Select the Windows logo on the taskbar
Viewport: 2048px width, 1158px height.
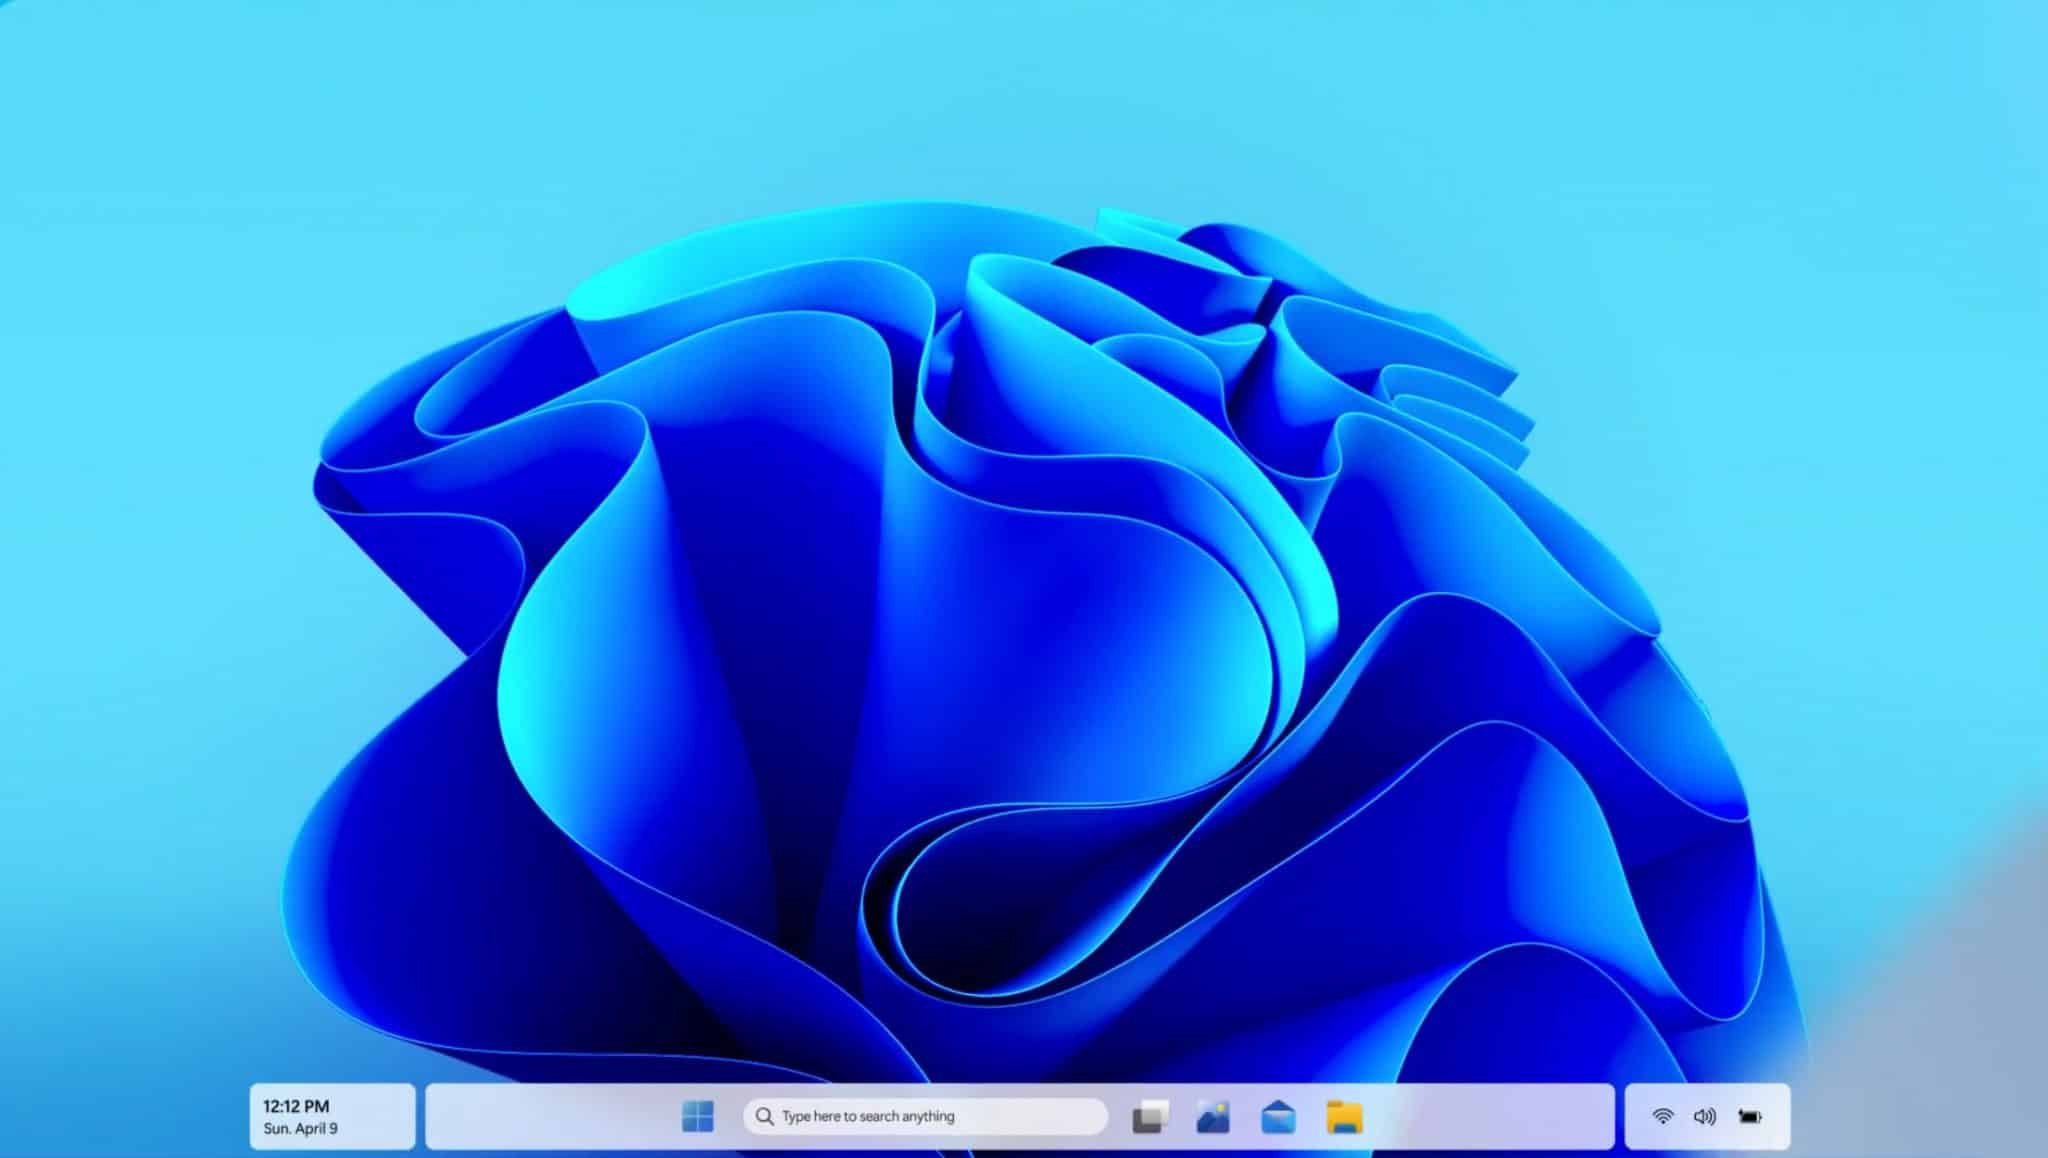pos(700,1116)
